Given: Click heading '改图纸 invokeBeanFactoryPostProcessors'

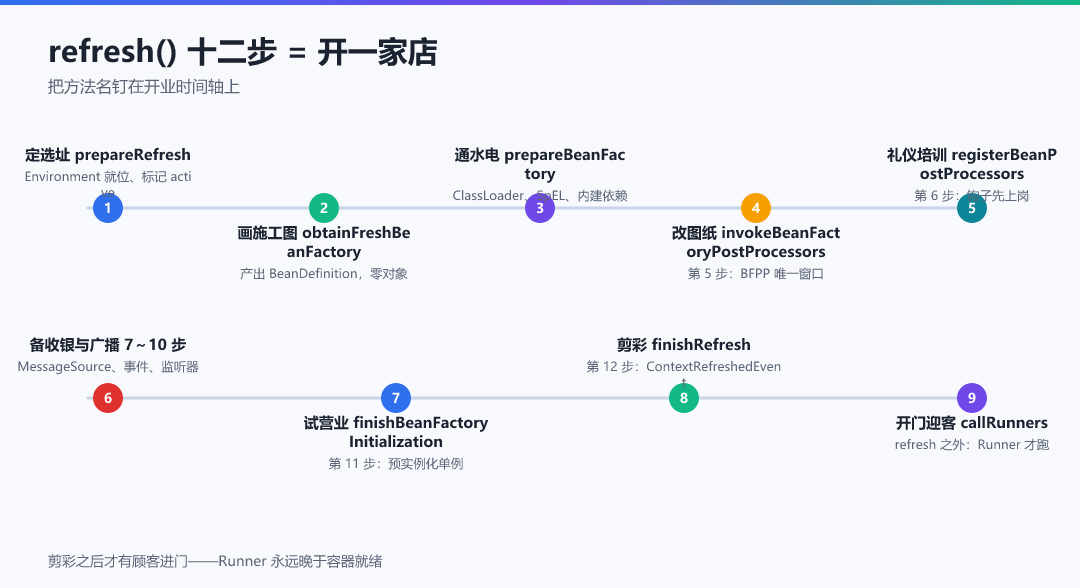Looking at the screenshot, I should 756,242.
